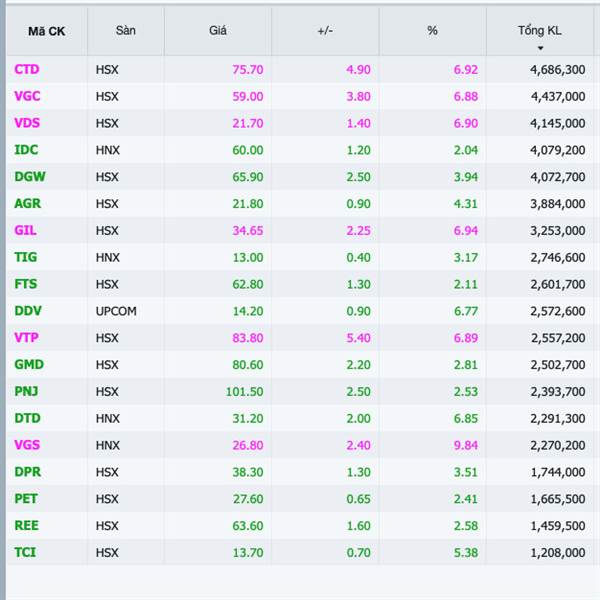Screen dimensions: 600x600
Task: Open the IDC stock ticker
Action: coord(26,150)
